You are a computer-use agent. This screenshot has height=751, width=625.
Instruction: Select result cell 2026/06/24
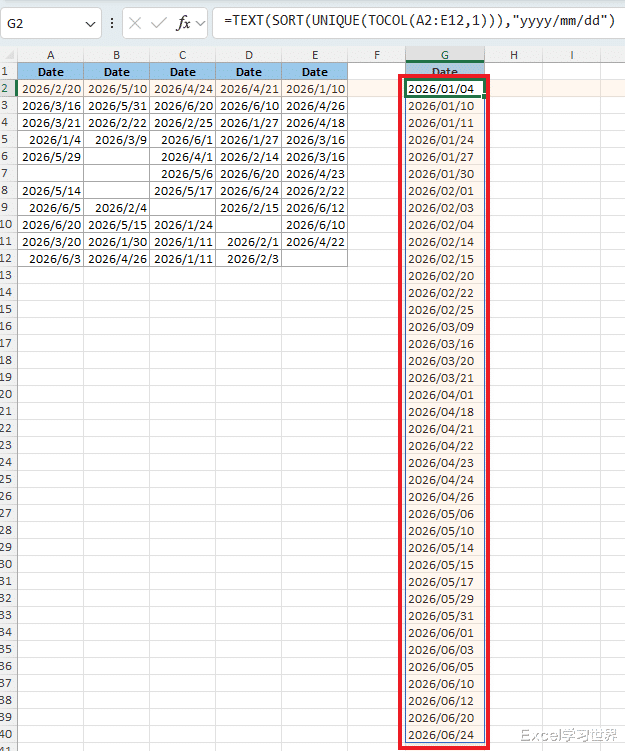click(x=445, y=735)
